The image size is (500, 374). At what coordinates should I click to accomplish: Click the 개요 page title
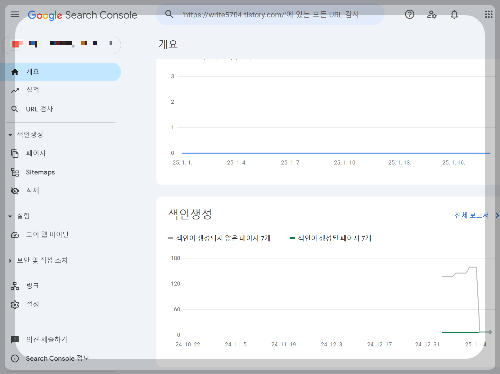(x=168, y=44)
